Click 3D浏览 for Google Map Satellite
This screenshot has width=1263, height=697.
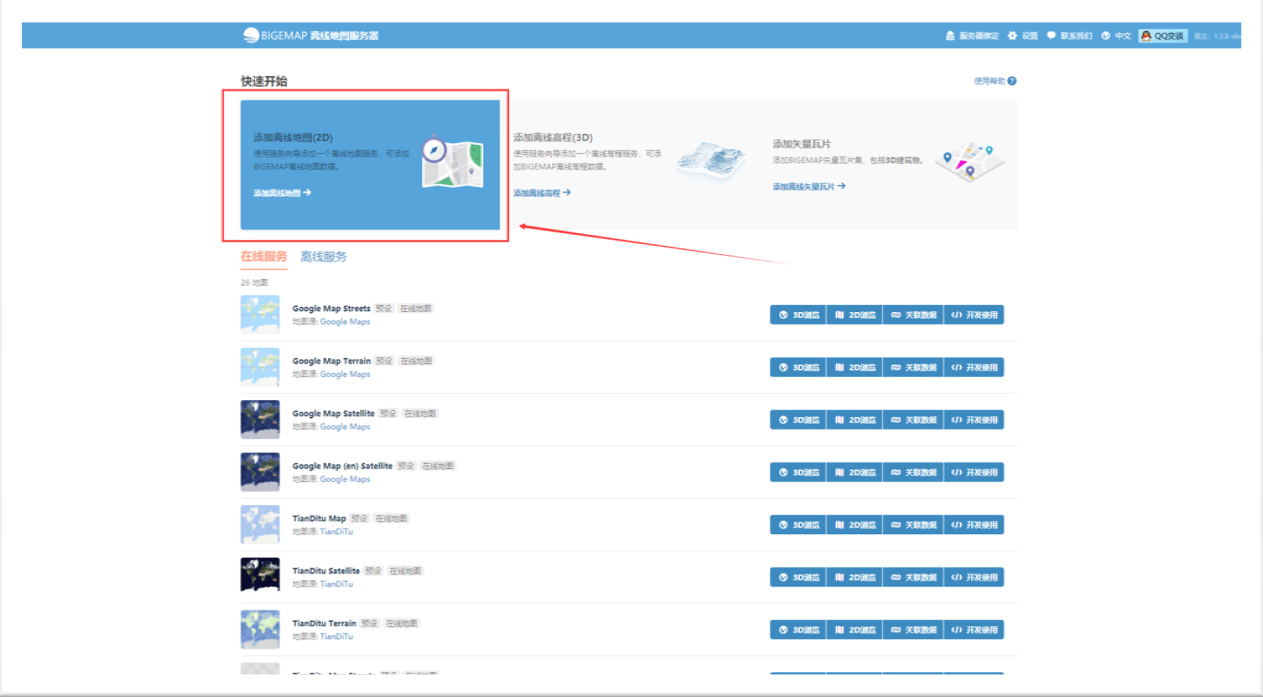click(x=798, y=420)
